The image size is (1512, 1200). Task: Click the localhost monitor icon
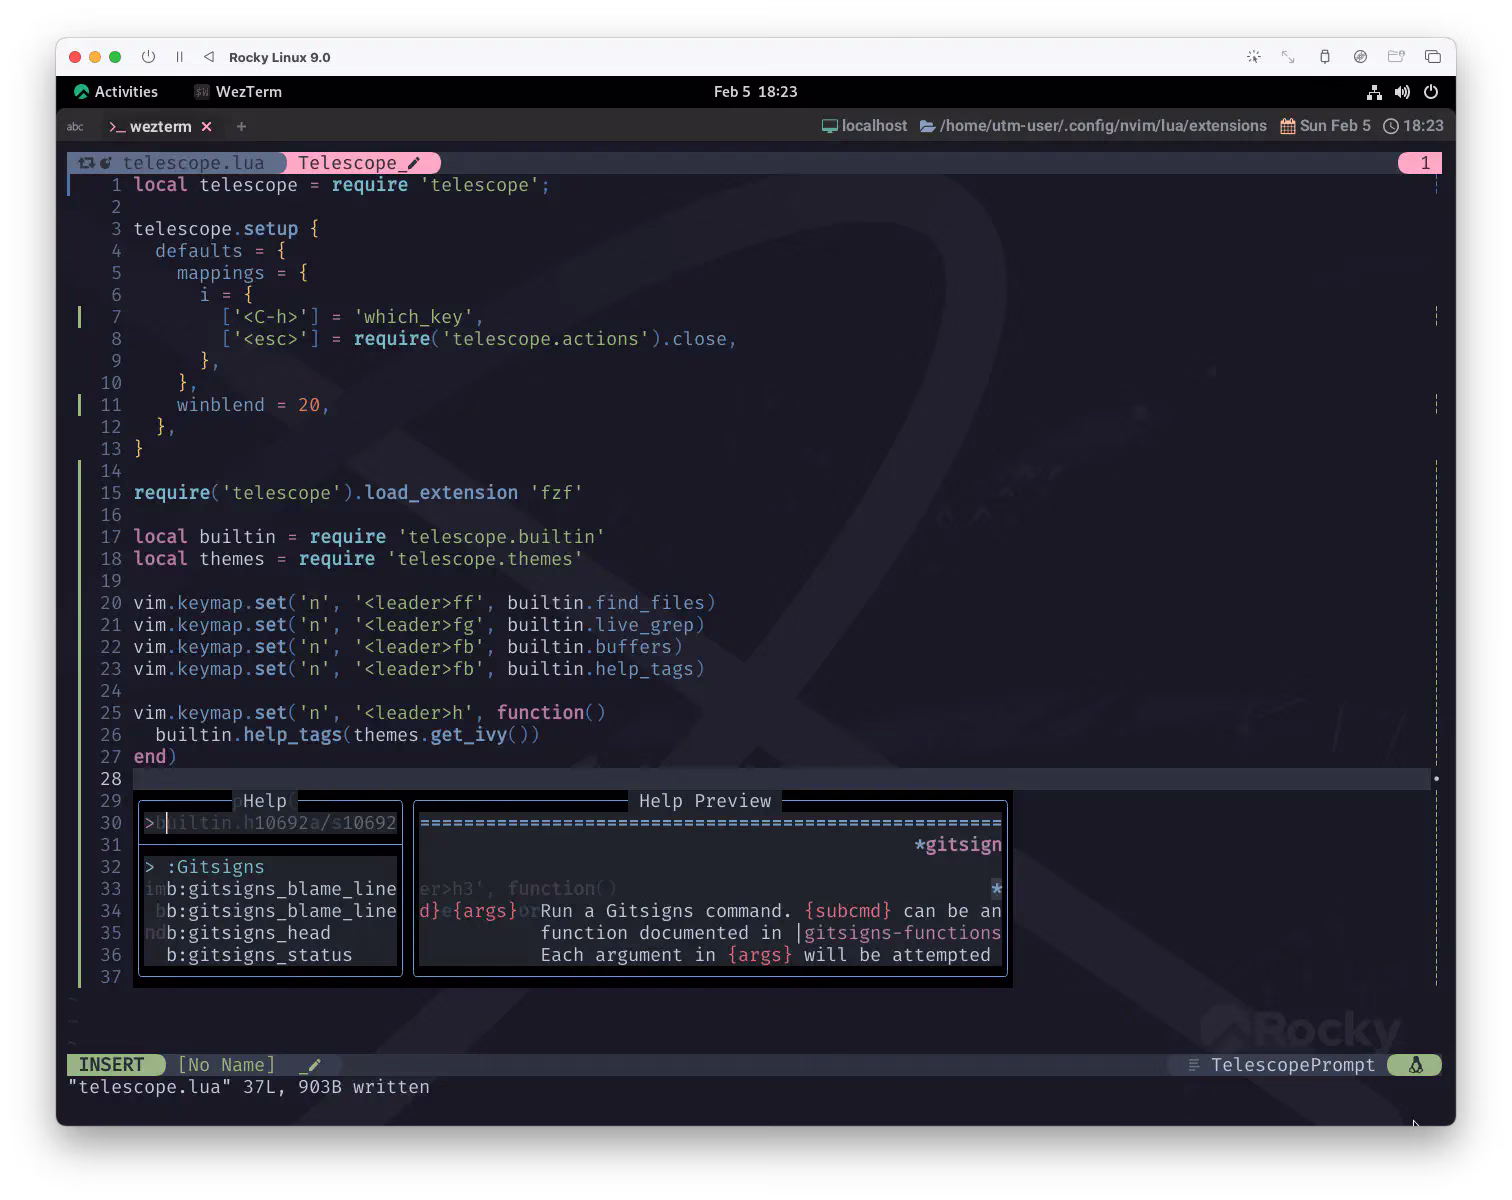pos(829,126)
